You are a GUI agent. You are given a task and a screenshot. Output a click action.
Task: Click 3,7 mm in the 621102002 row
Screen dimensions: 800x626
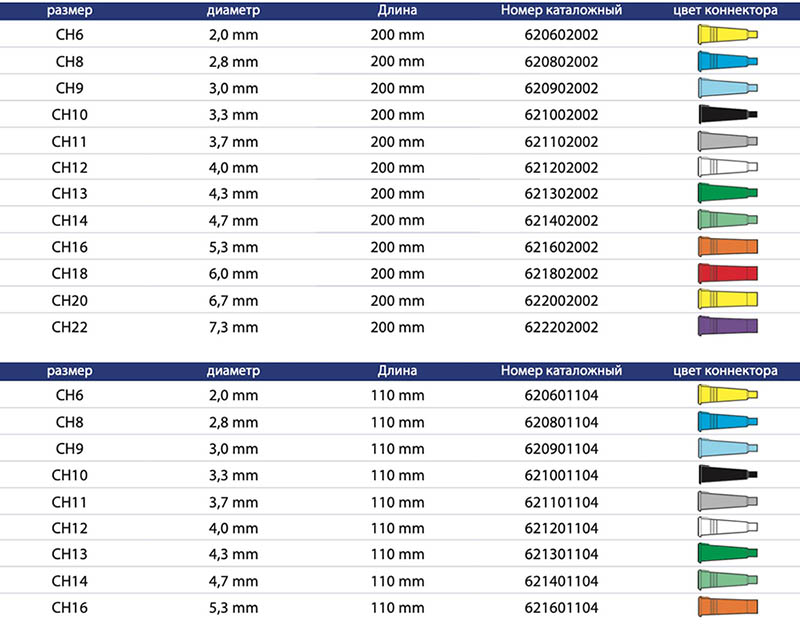click(x=233, y=142)
